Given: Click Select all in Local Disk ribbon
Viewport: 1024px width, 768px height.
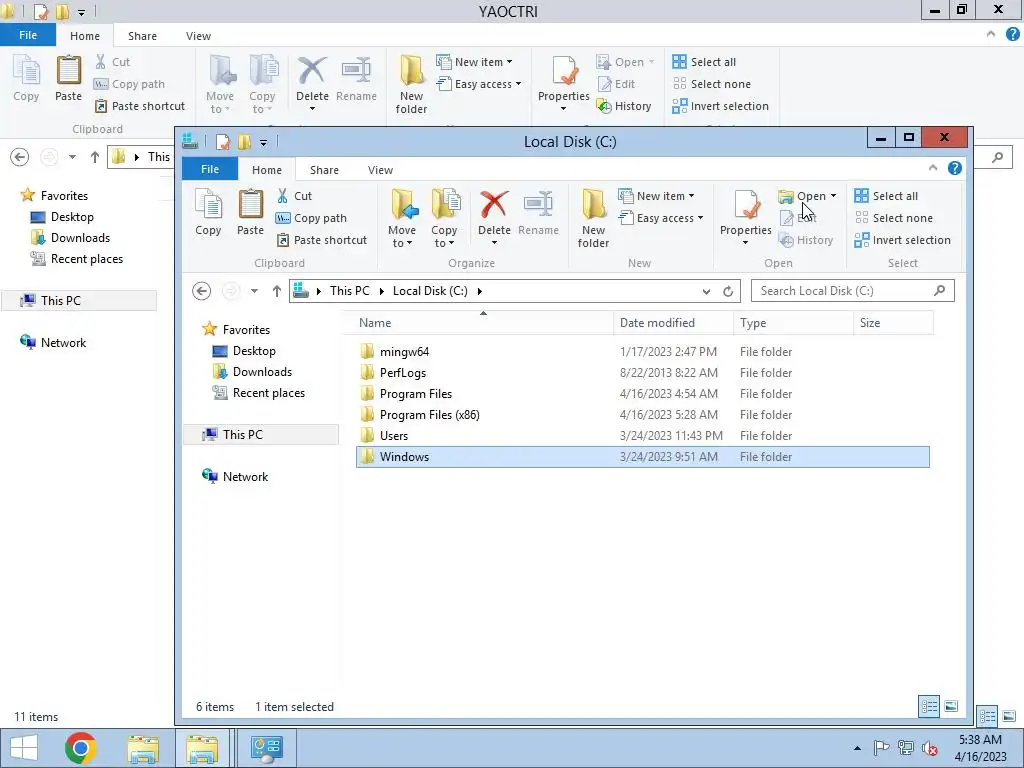Looking at the screenshot, I should (886, 196).
